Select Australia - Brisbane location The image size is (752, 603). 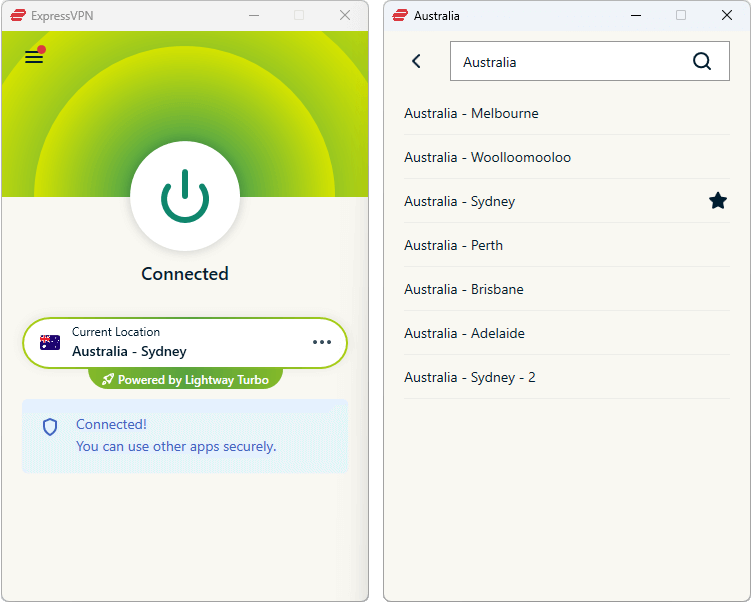click(x=567, y=289)
